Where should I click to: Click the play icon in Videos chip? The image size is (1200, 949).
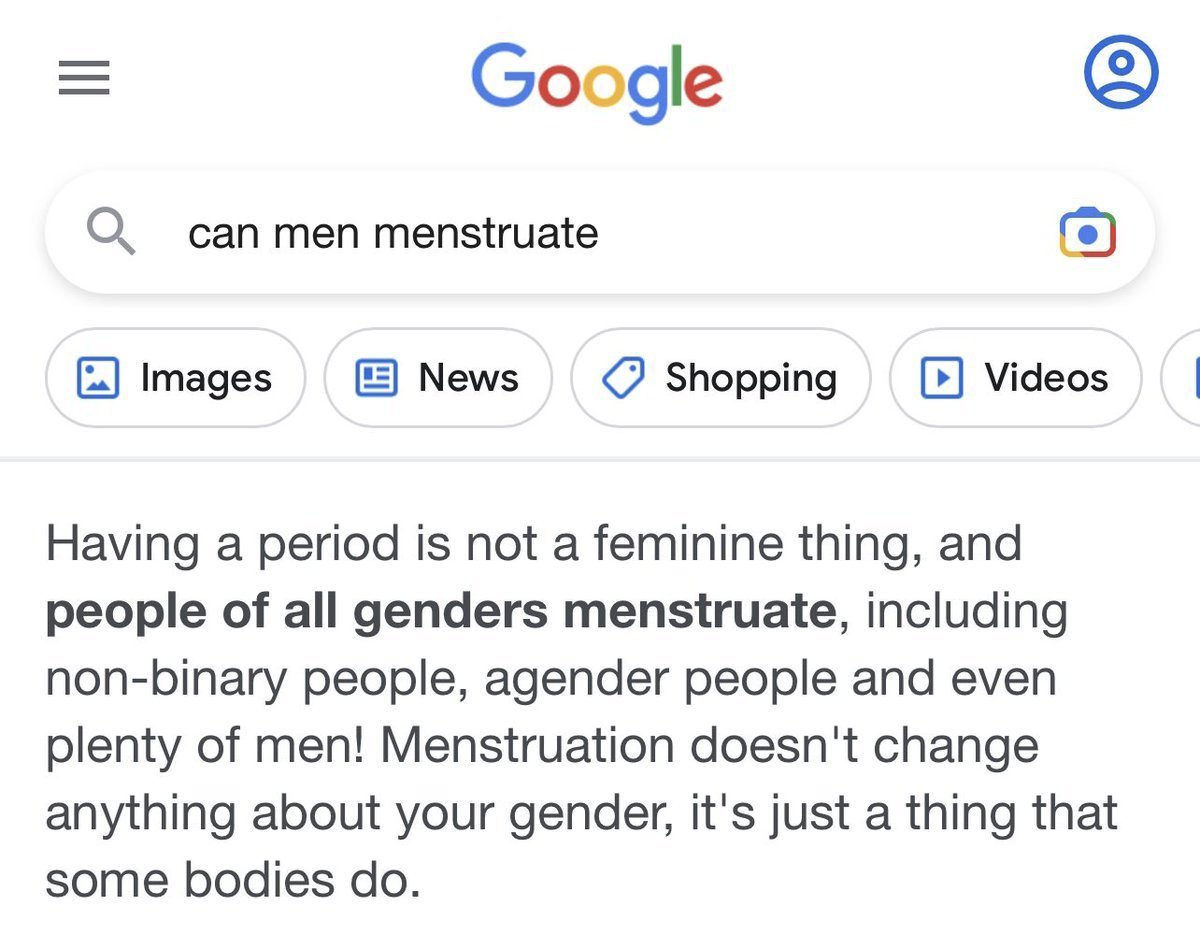(x=940, y=378)
